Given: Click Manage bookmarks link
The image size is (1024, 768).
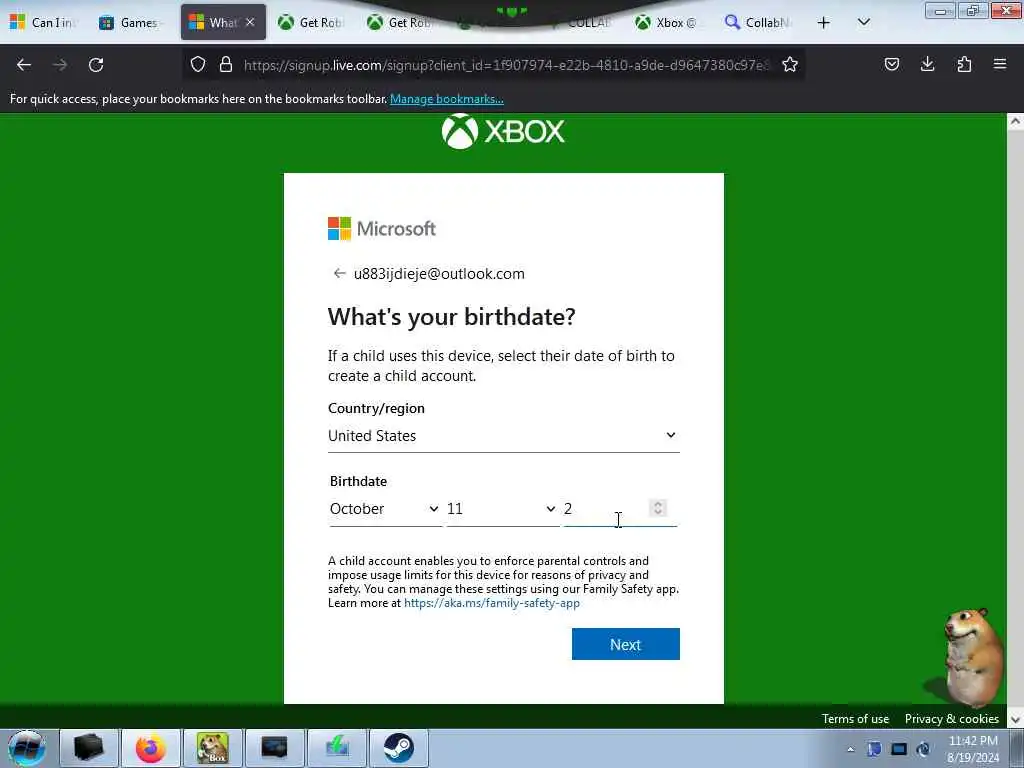Looking at the screenshot, I should (x=447, y=99).
